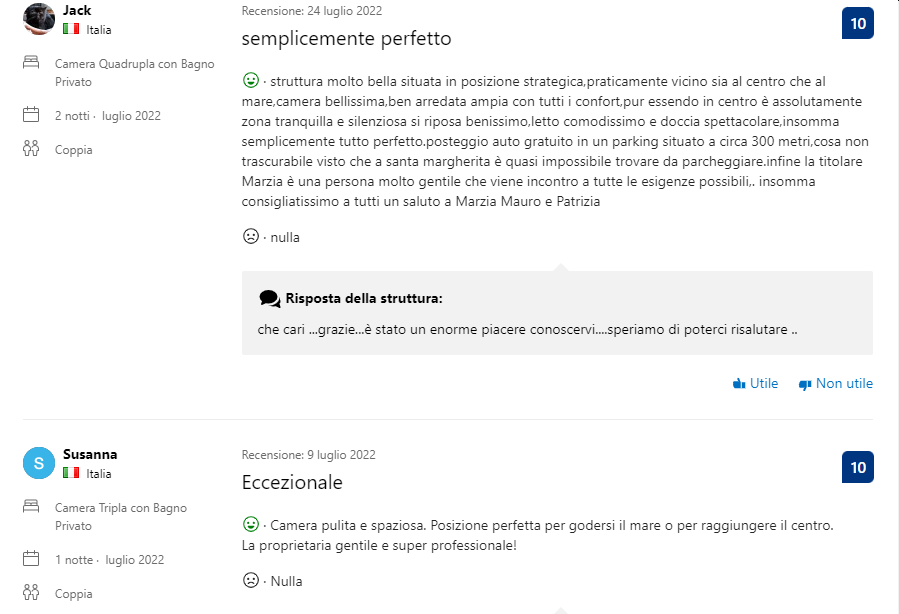Click the score 10 badge on Susanna's review
This screenshot has width=899, height=614.
(x=858, y=467)
